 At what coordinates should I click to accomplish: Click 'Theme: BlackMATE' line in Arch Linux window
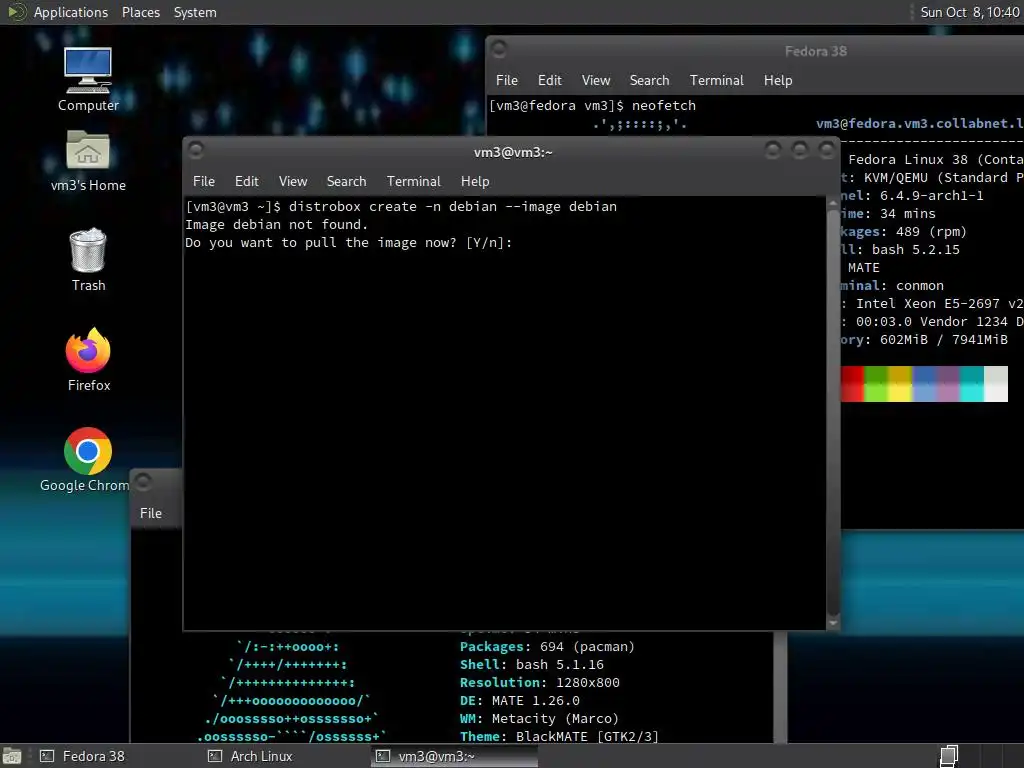point(559,736)
